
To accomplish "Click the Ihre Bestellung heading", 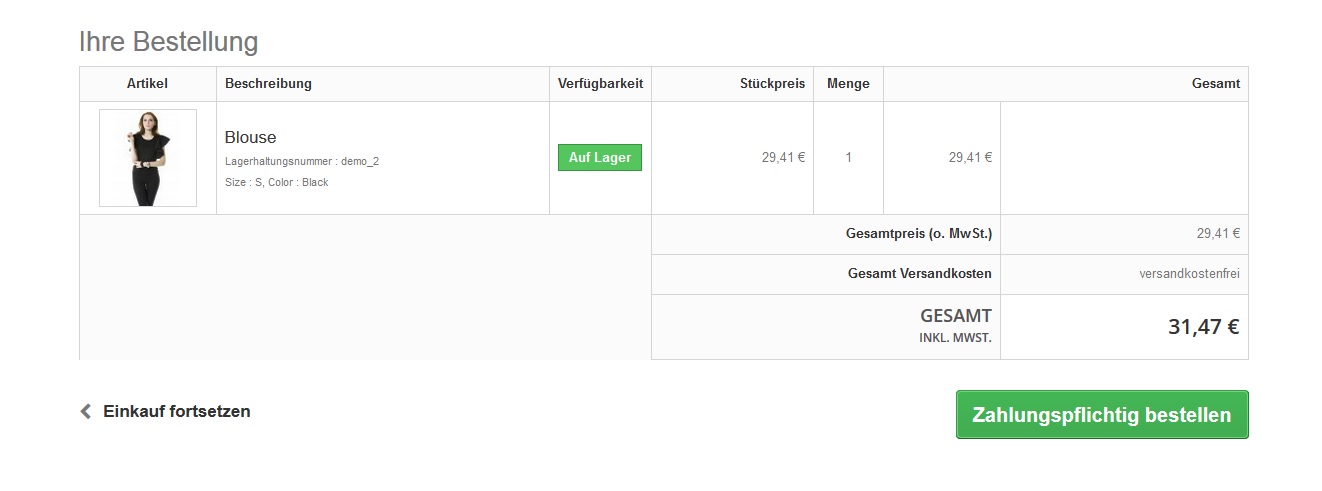I will pos(169,42).
